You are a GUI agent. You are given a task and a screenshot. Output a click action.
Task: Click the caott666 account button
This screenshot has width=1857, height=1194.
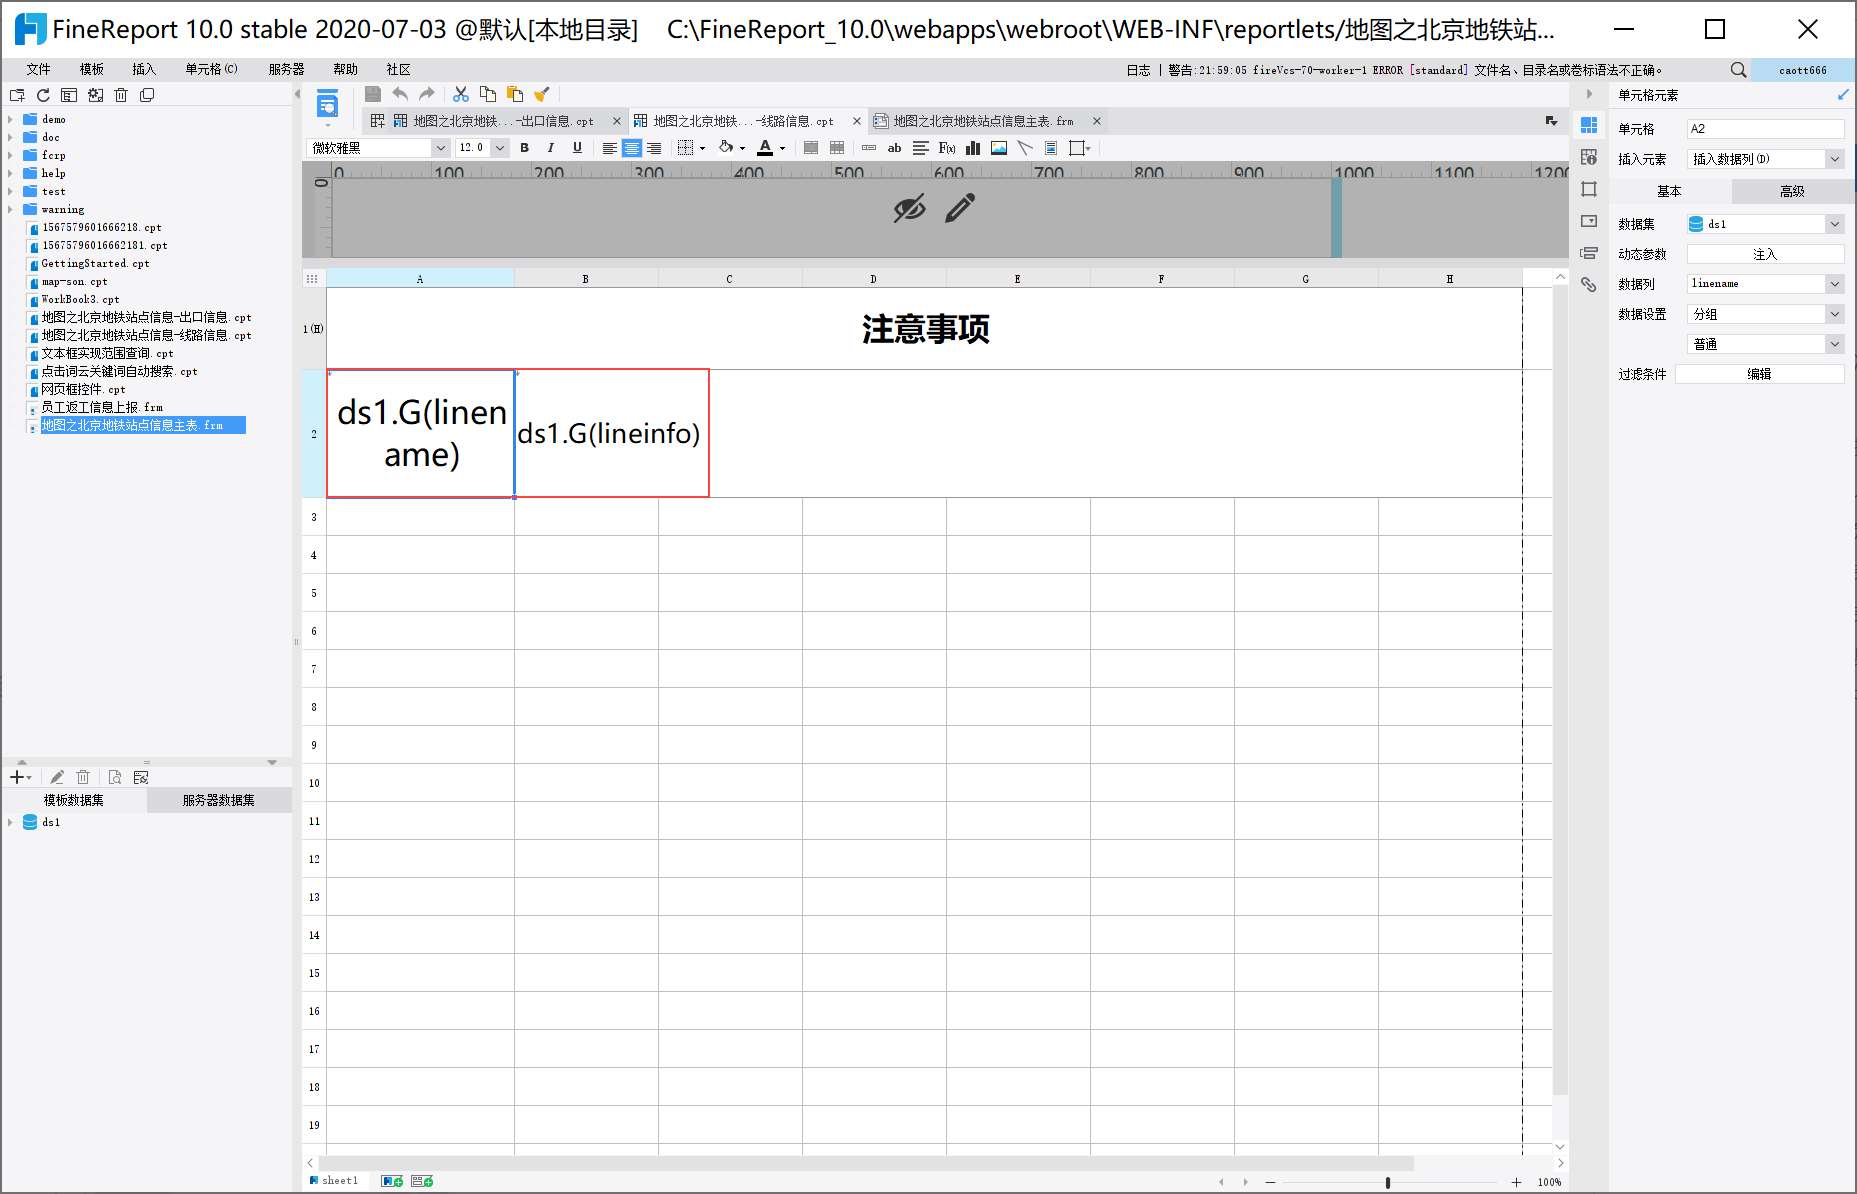point(1802,70)
